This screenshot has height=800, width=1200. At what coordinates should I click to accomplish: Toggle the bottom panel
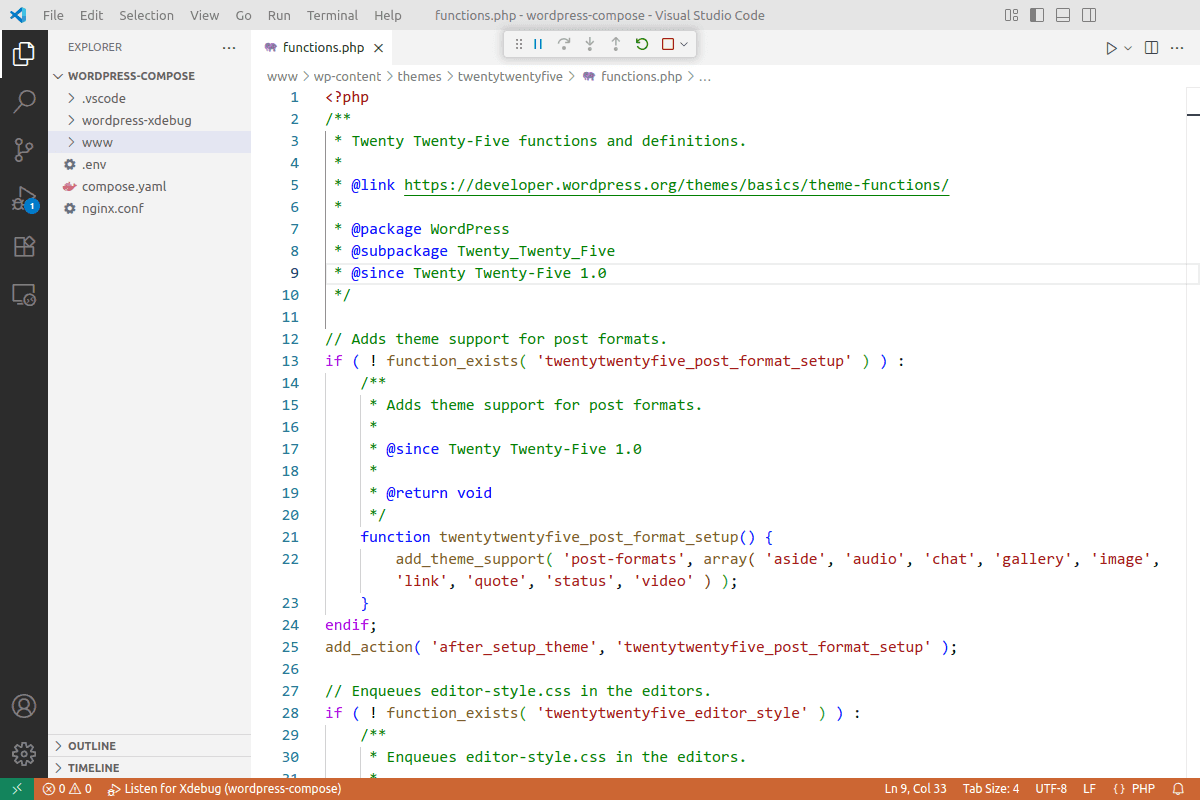pos(1064,15)
